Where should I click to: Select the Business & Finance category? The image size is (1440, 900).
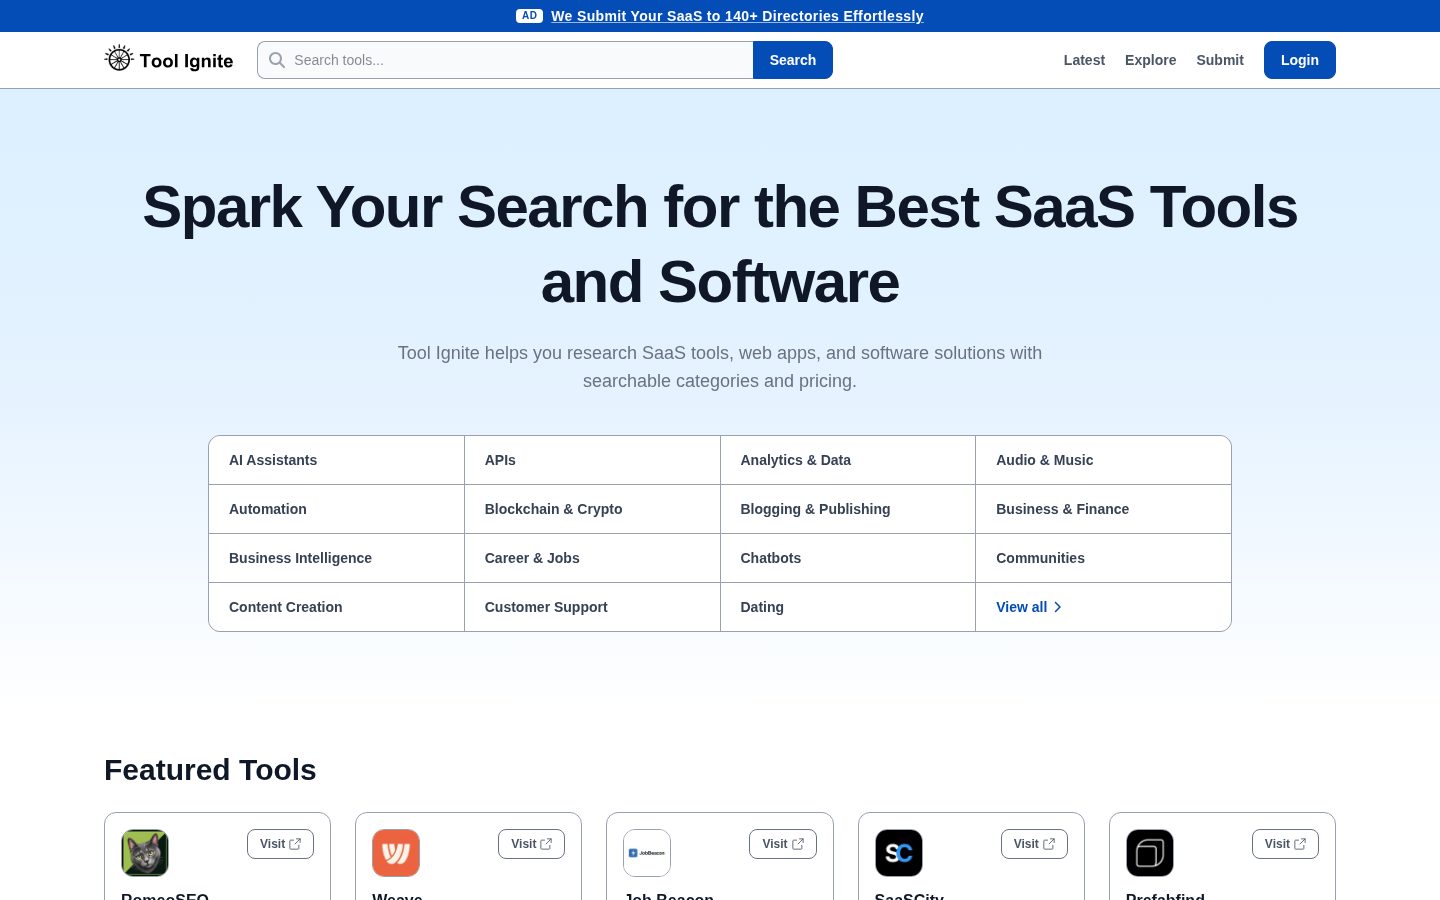(1103, 509)
